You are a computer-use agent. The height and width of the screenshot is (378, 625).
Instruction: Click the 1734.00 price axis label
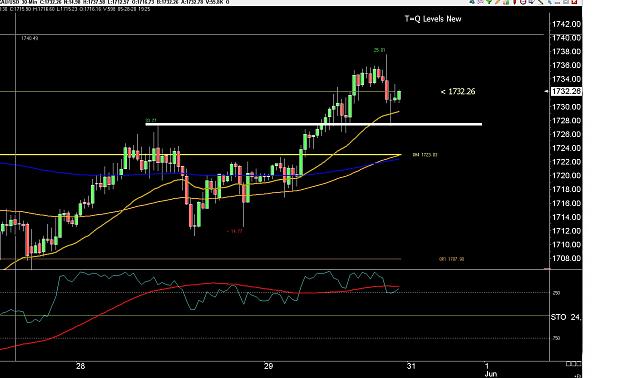(566, 79)
